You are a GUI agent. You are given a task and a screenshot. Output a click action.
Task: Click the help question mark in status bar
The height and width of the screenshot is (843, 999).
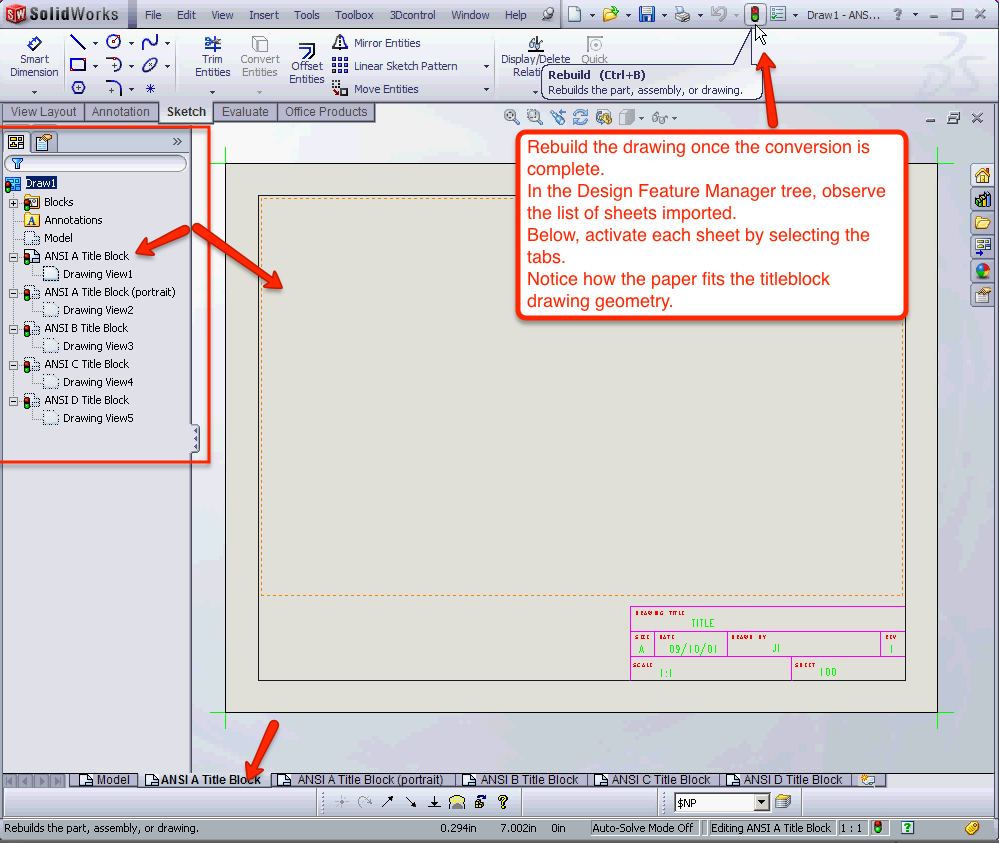click(907, 828)
